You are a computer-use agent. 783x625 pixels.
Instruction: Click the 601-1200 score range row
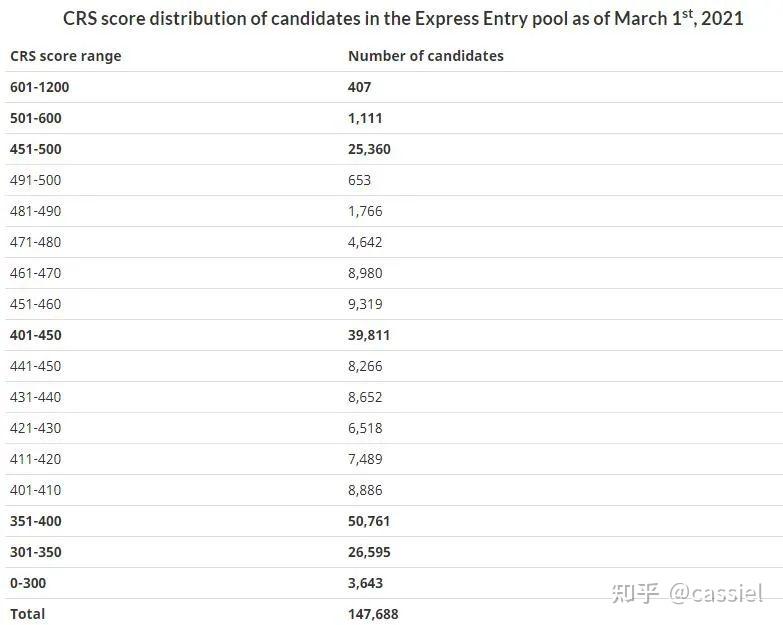click(x=40, y=87)
